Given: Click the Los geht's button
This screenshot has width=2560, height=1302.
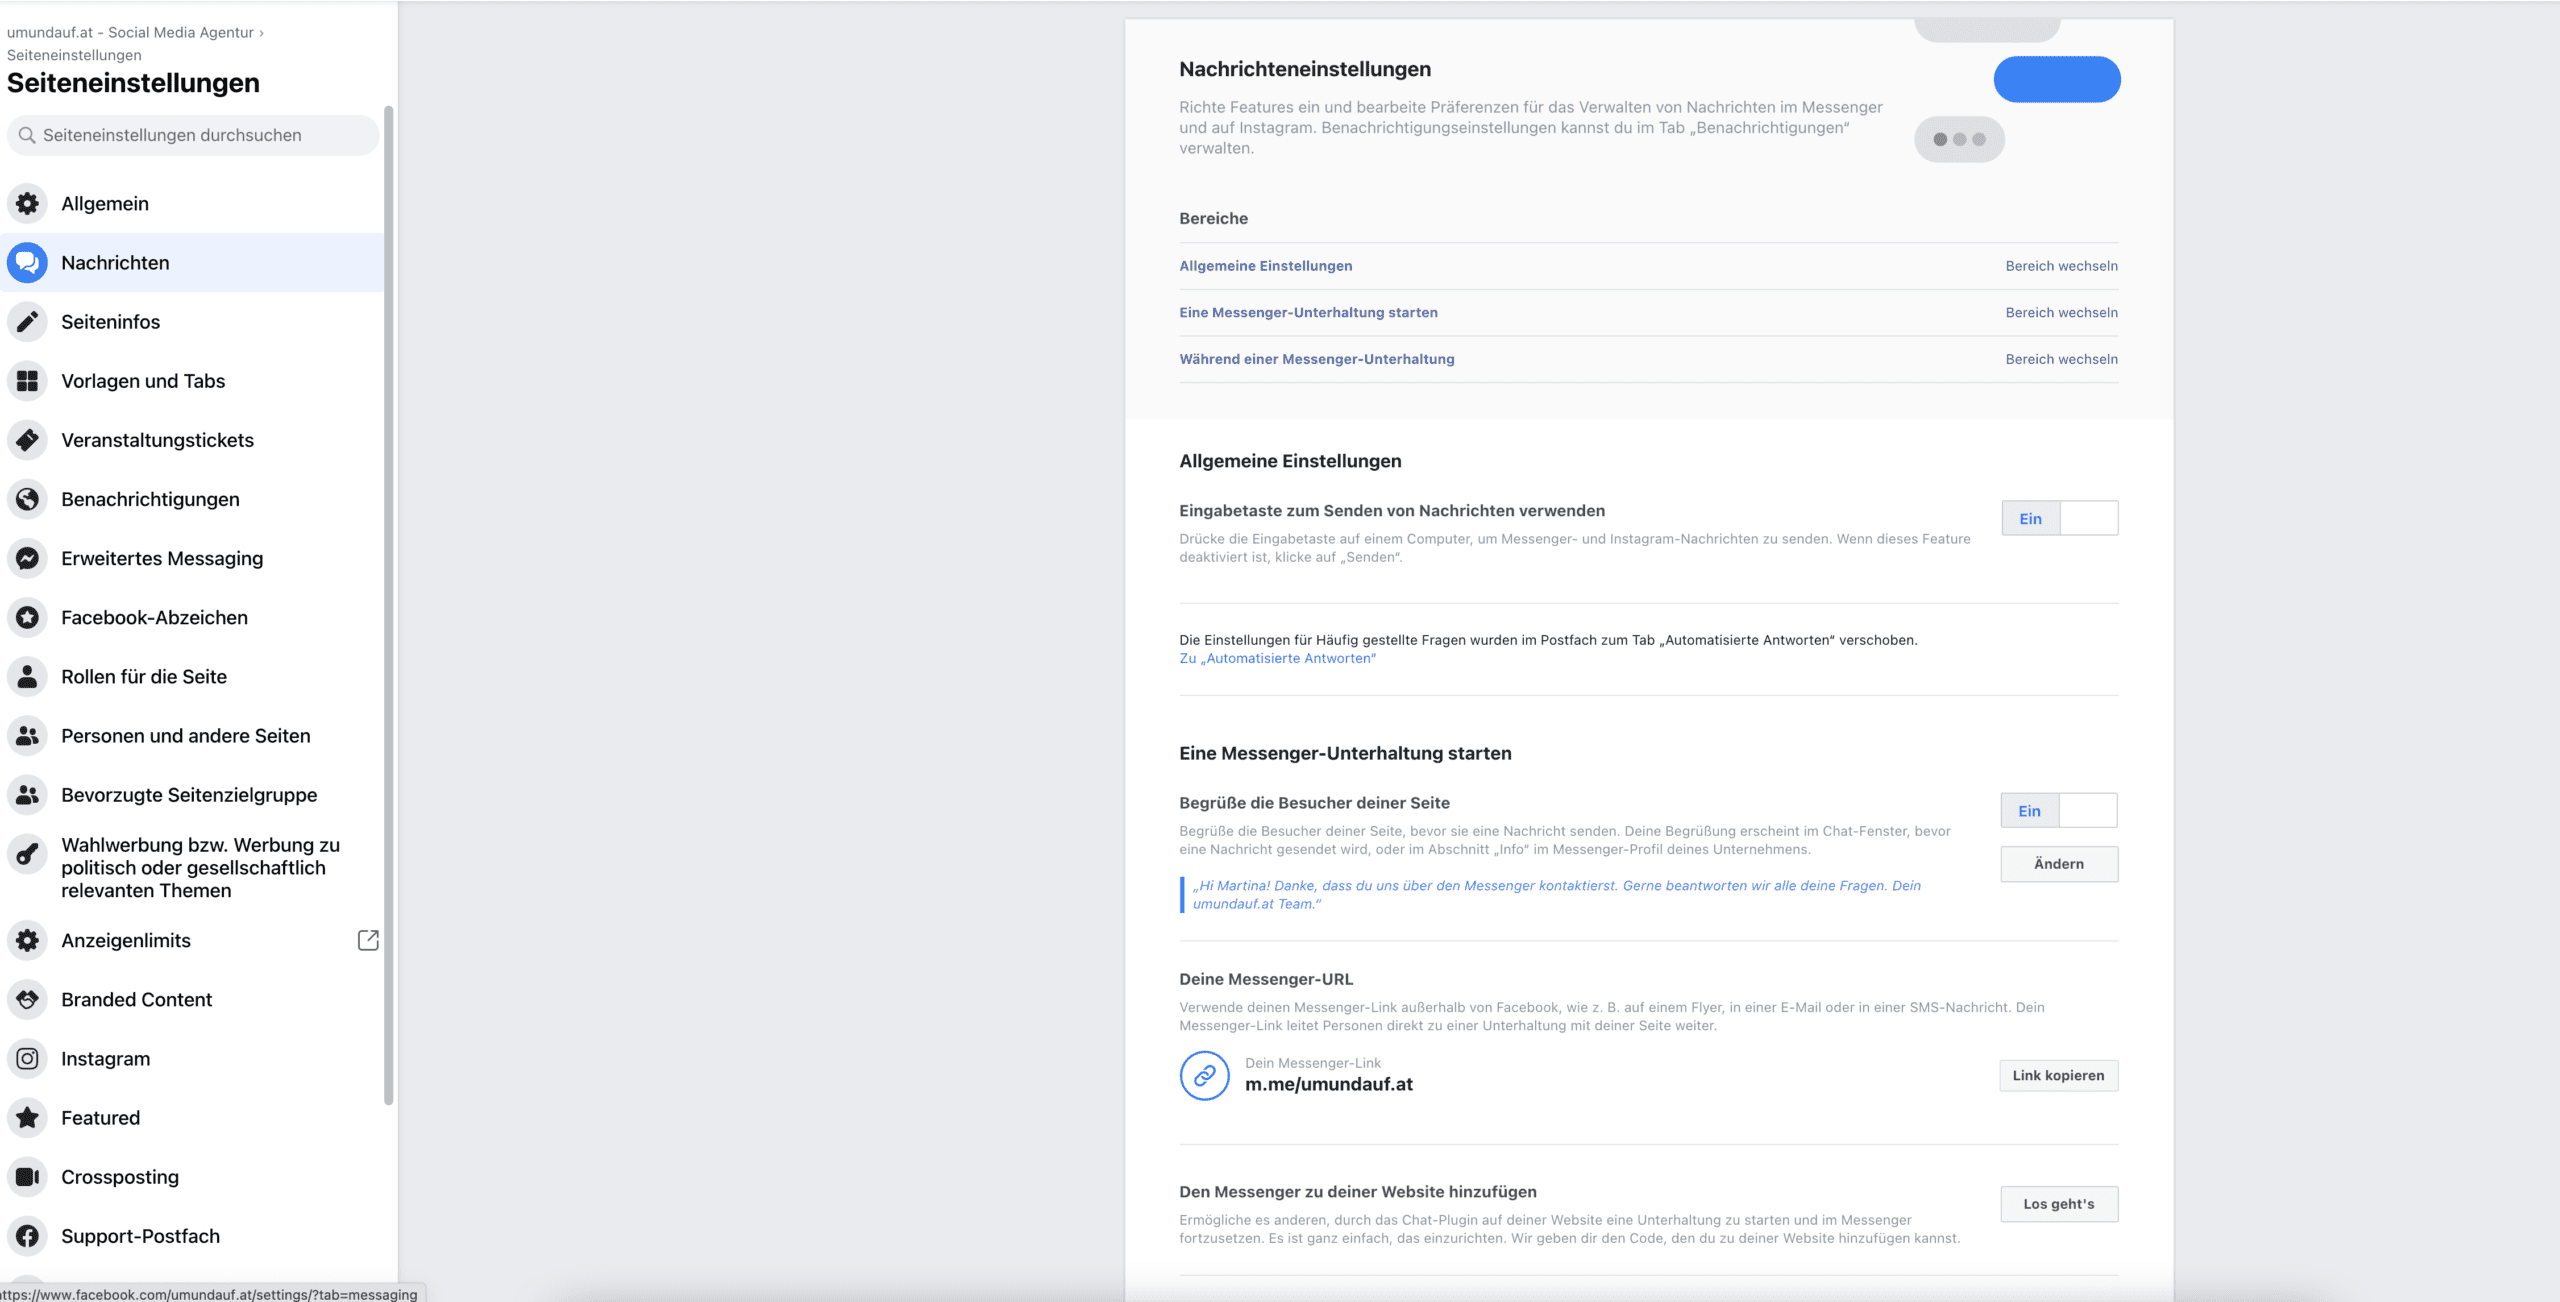Looking at the screenshot, I should coord(2059,1204).
